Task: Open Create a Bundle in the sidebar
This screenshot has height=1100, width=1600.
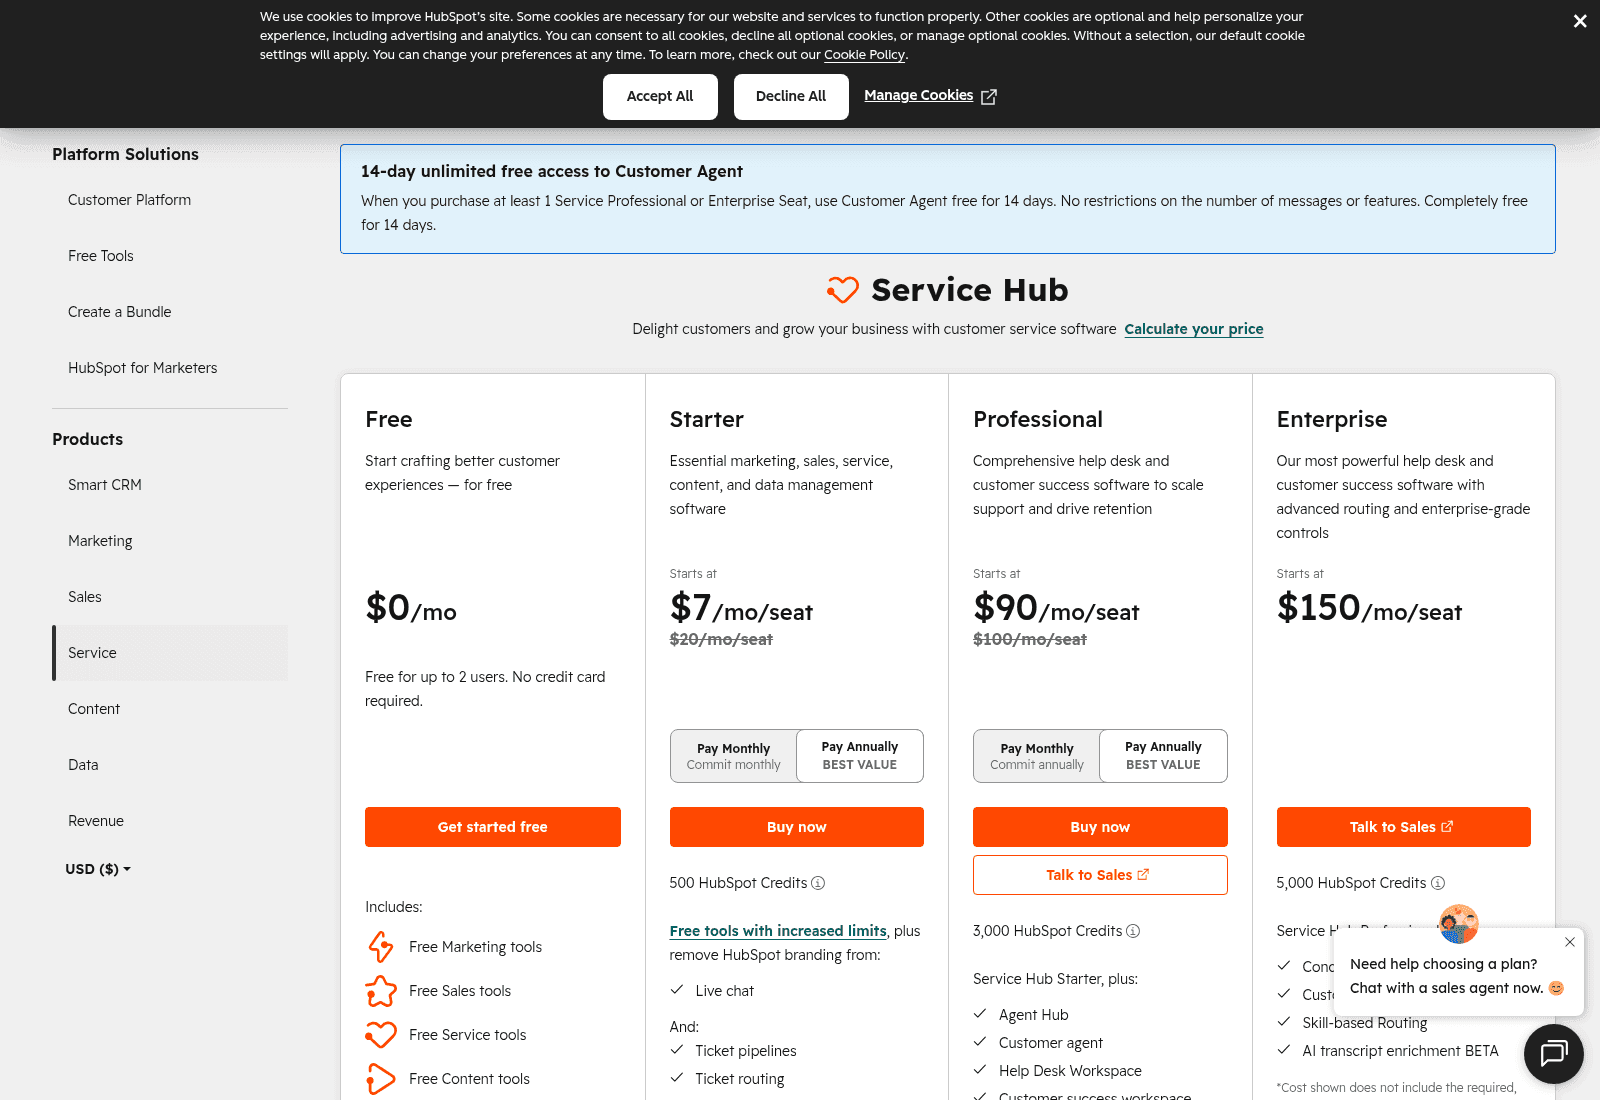Action: tap(120, 312)
